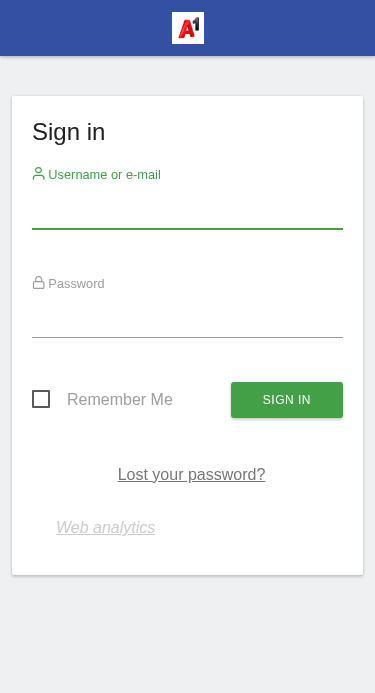The image size is (375, 693).
Task: Click the gray underline of the password field
Action: [x=188, y=338]
